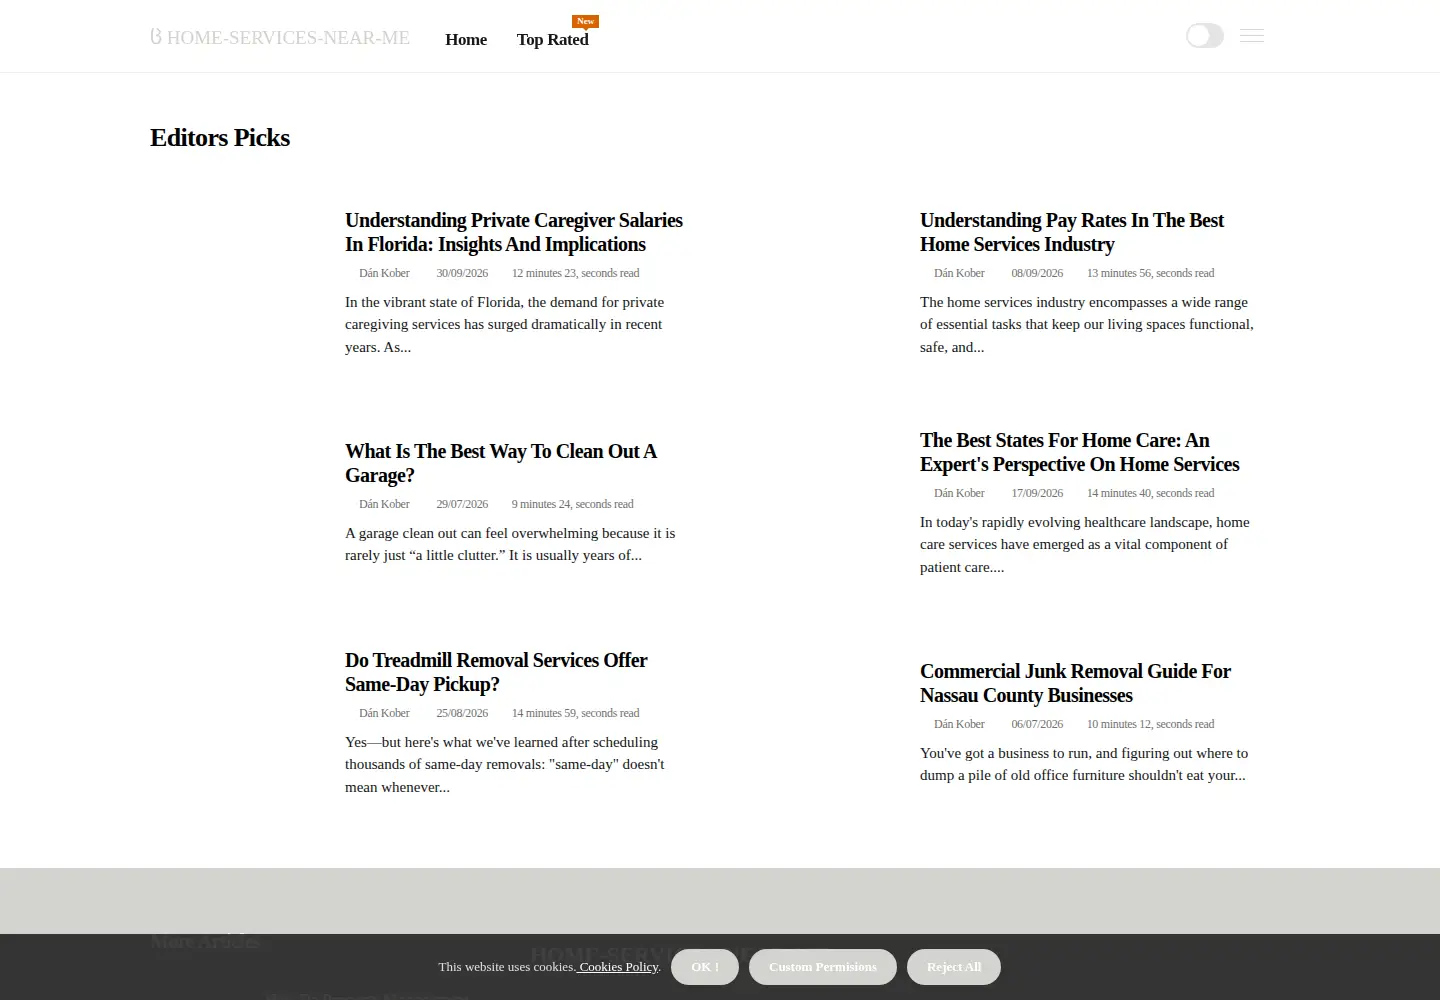Viewport: 1440px width, 1000px height.
Task: Open Commercial Junk Removal Guide For Nassau County
Action: [1075, 683]
